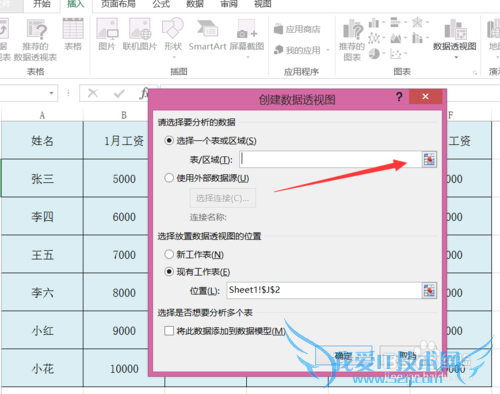The height and width of the screenshot is (394, 500).
Task: Expand the Name Box dropdown
Action: [51, 93]
